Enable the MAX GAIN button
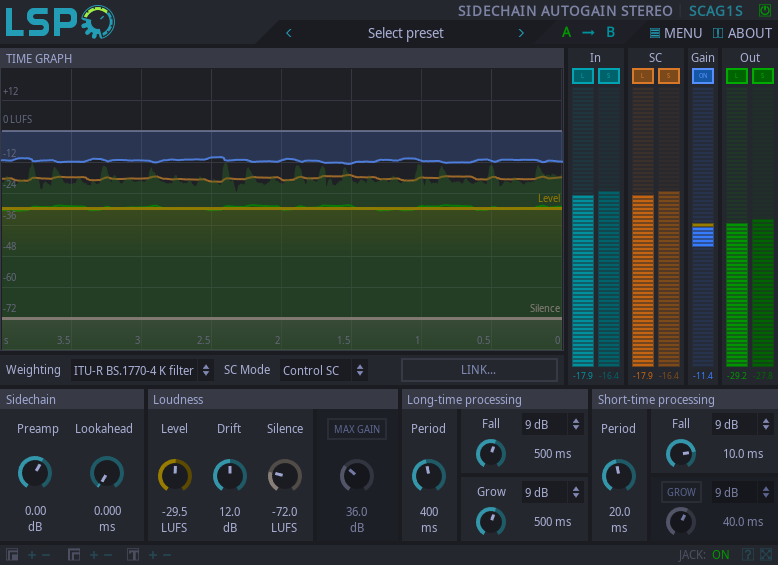This screenshot has height=565, width=778. [357, 429]
